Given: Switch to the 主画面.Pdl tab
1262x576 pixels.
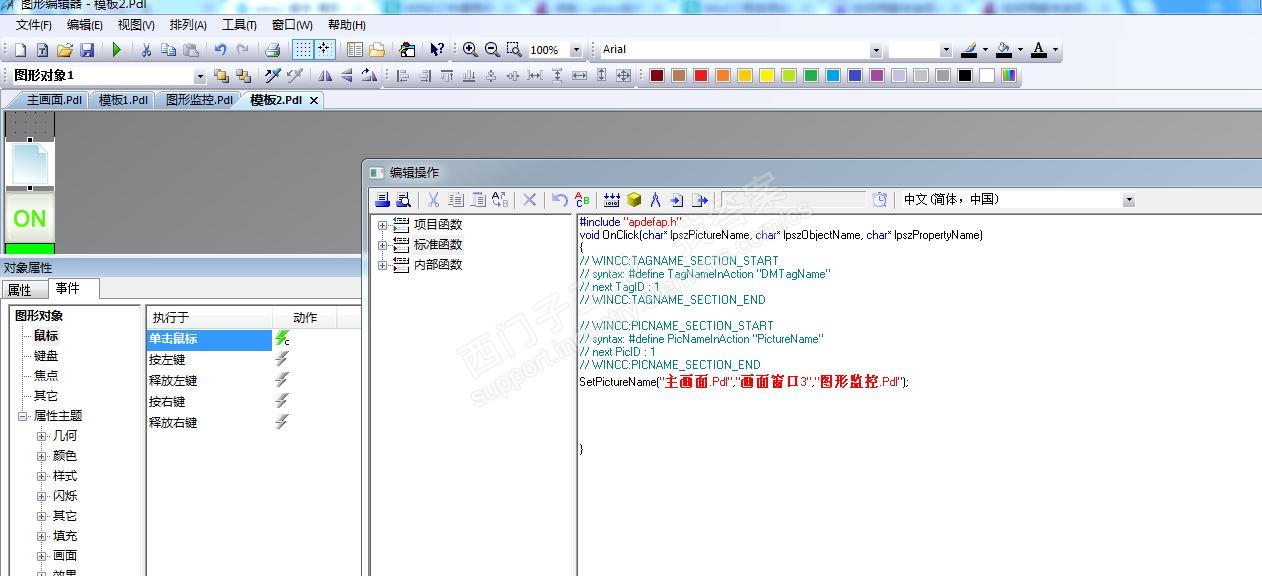Looking at the screenshot, I should (x=53, y=100).
